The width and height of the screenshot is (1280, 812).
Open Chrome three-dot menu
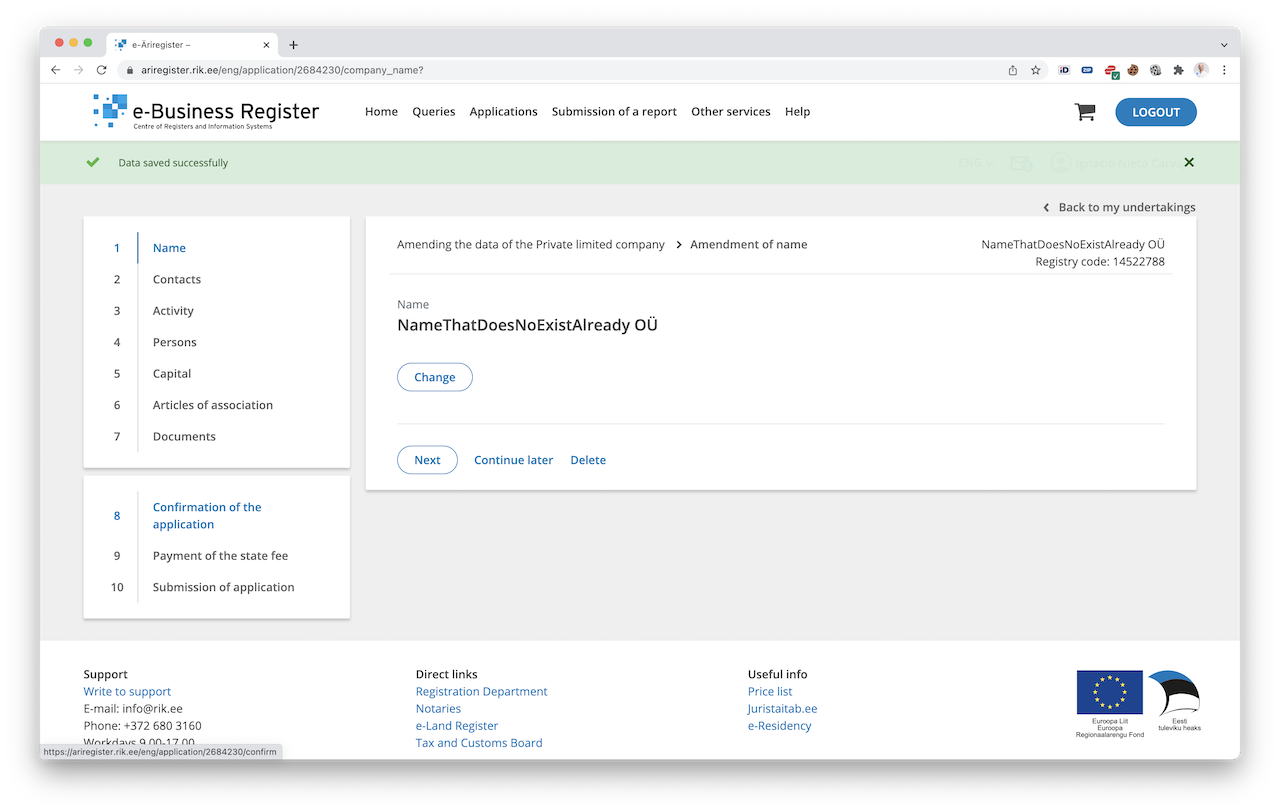click(x=1224, y=70)
